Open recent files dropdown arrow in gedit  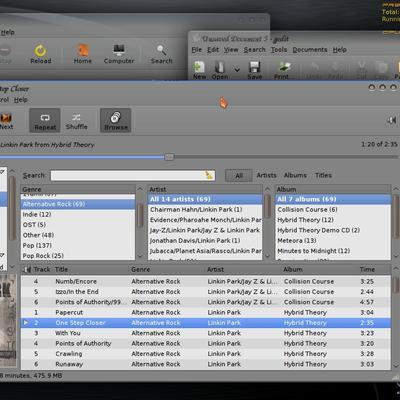[x=237, y=70]
